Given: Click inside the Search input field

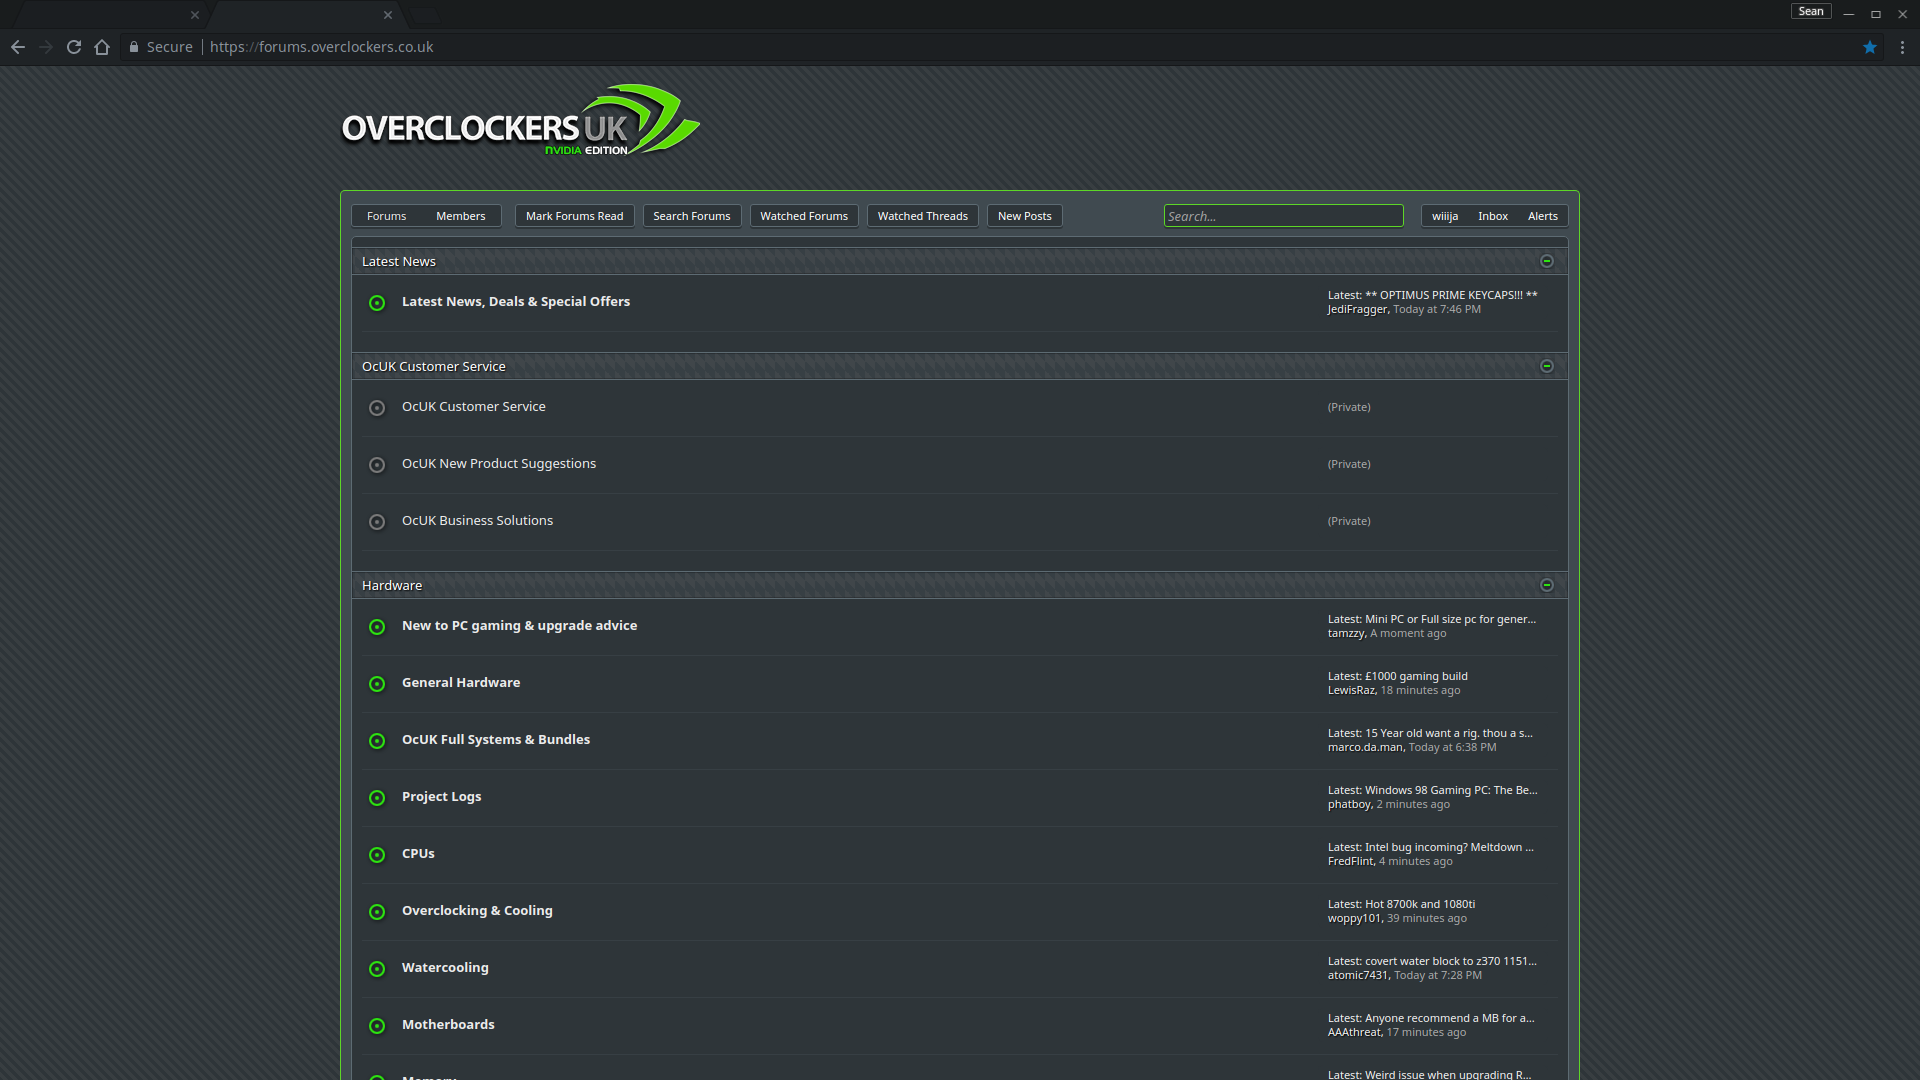Looking at the screenshot, I should pyautogui.click(x=1283, y=215).
